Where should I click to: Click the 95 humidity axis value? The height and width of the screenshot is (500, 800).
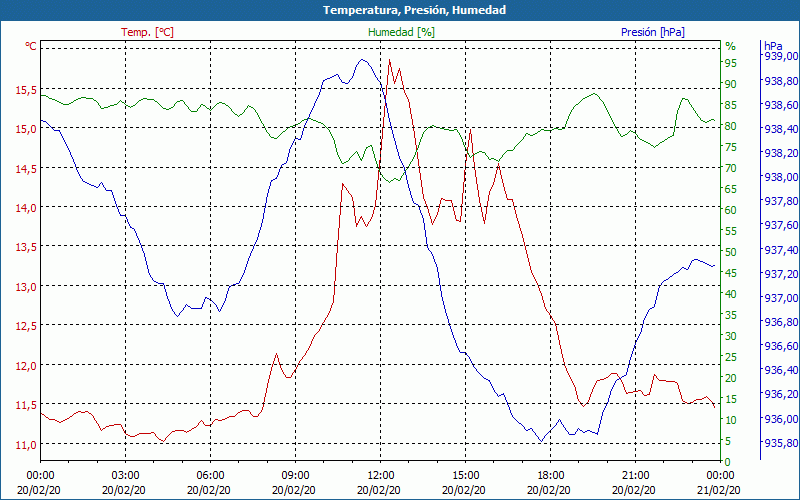tap(731, 63)
